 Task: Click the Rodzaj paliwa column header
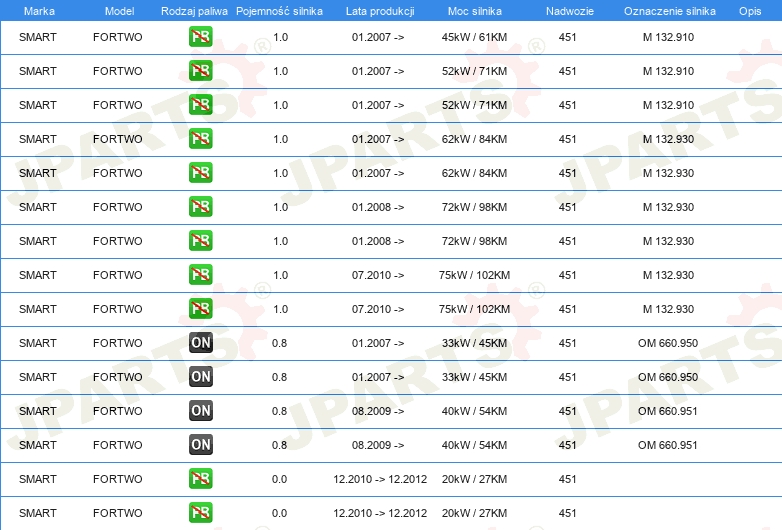[194, 11]
